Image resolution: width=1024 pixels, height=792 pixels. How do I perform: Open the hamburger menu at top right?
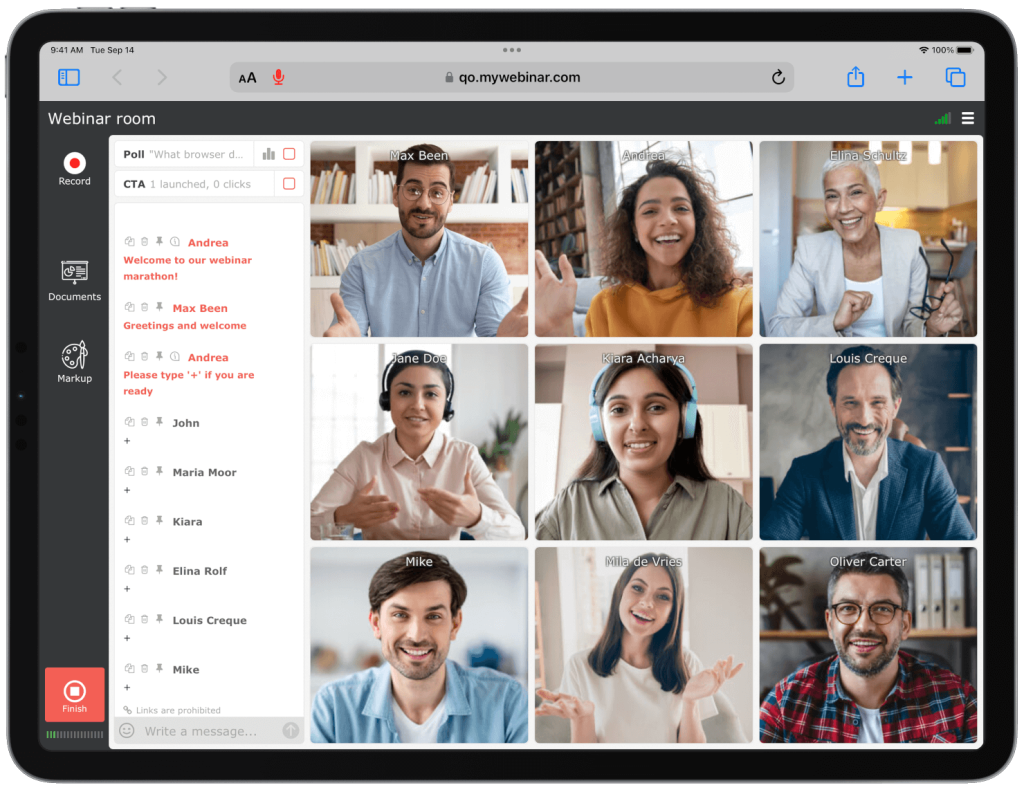[967, 117]
